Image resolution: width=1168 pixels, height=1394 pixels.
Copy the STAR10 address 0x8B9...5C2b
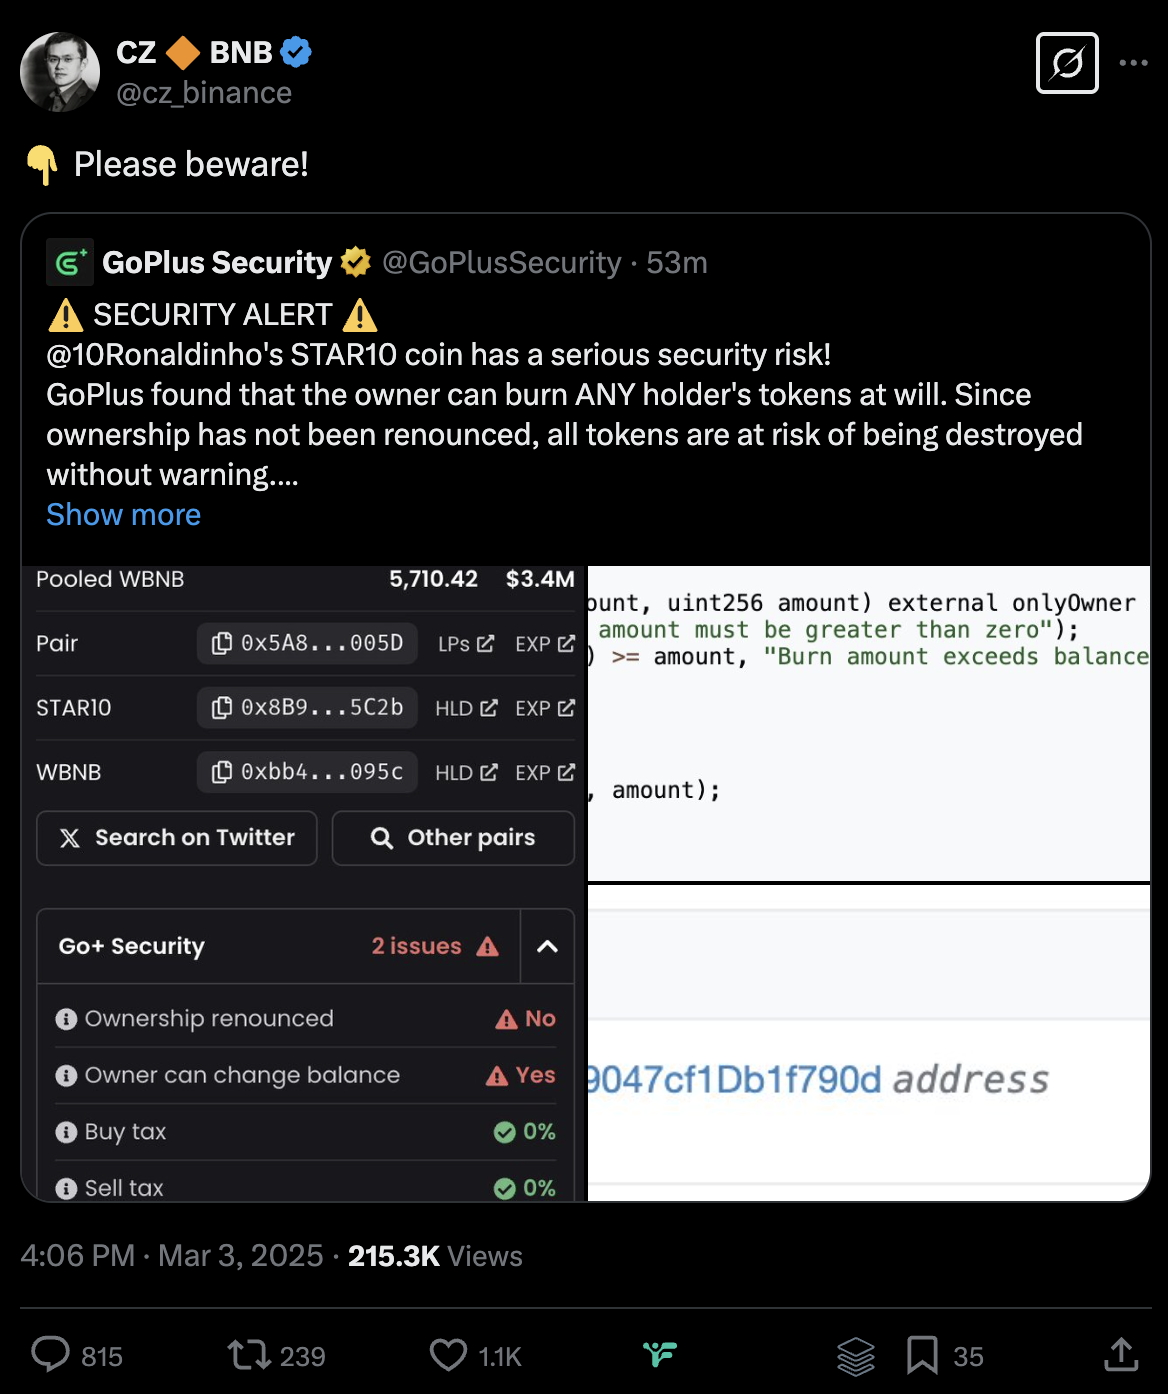coord(307,707)
